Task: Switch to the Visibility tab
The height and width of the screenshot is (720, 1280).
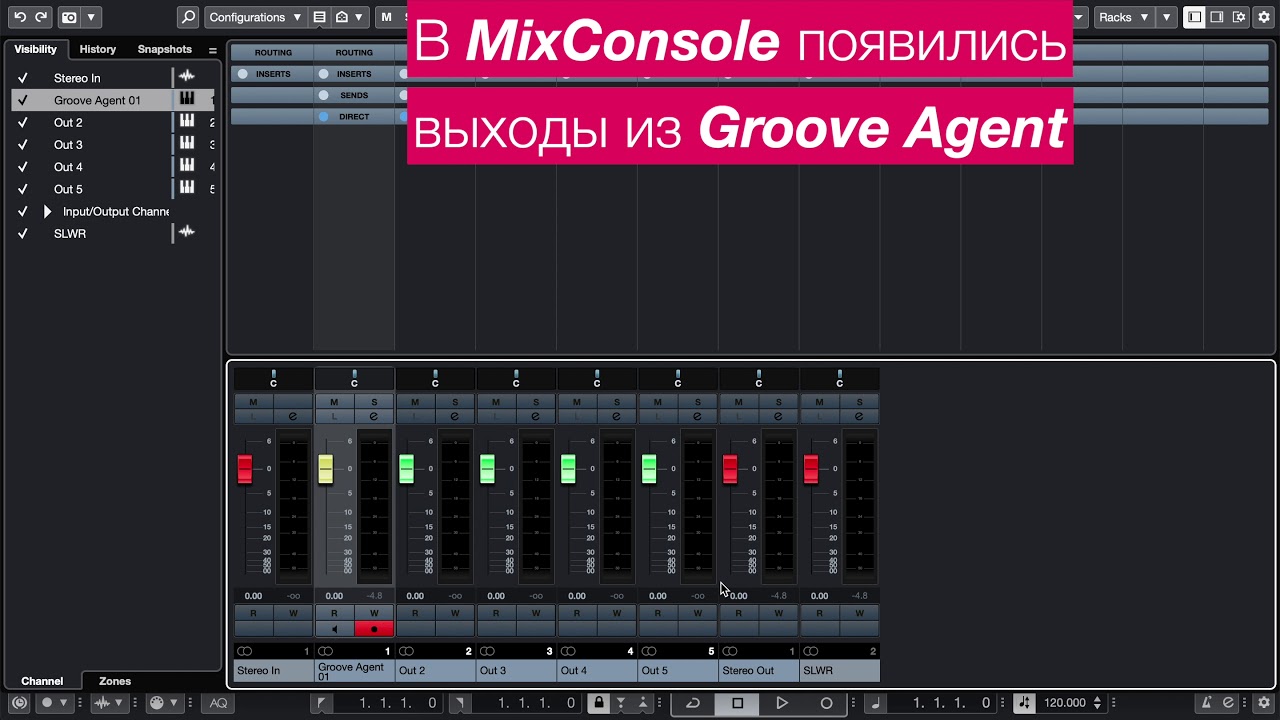Action: click(x=36, y=49)
